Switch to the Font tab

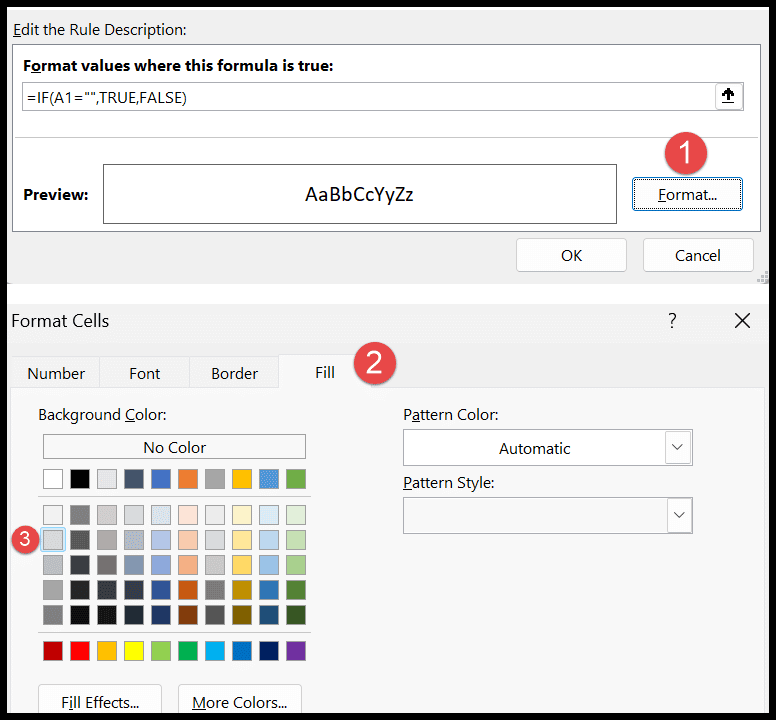[145, 373]
